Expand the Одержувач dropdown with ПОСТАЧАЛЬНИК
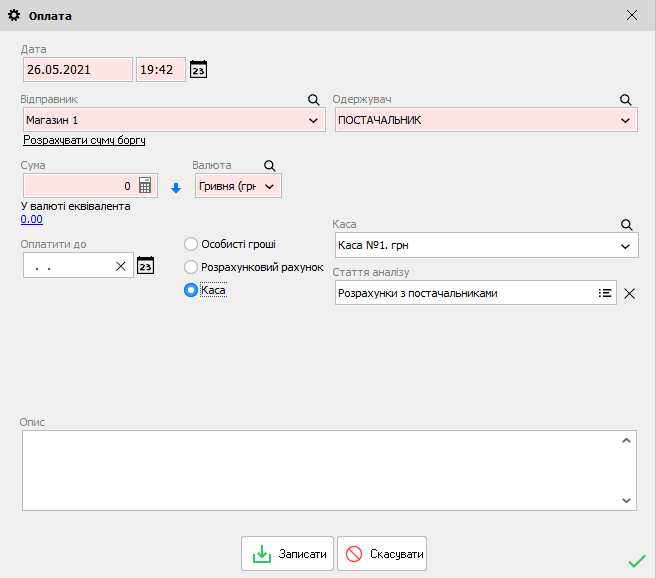 [625, 120]
